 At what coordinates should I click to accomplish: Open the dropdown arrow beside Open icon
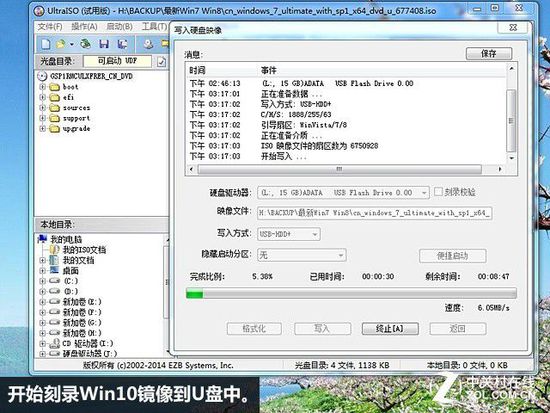point(72,45)
